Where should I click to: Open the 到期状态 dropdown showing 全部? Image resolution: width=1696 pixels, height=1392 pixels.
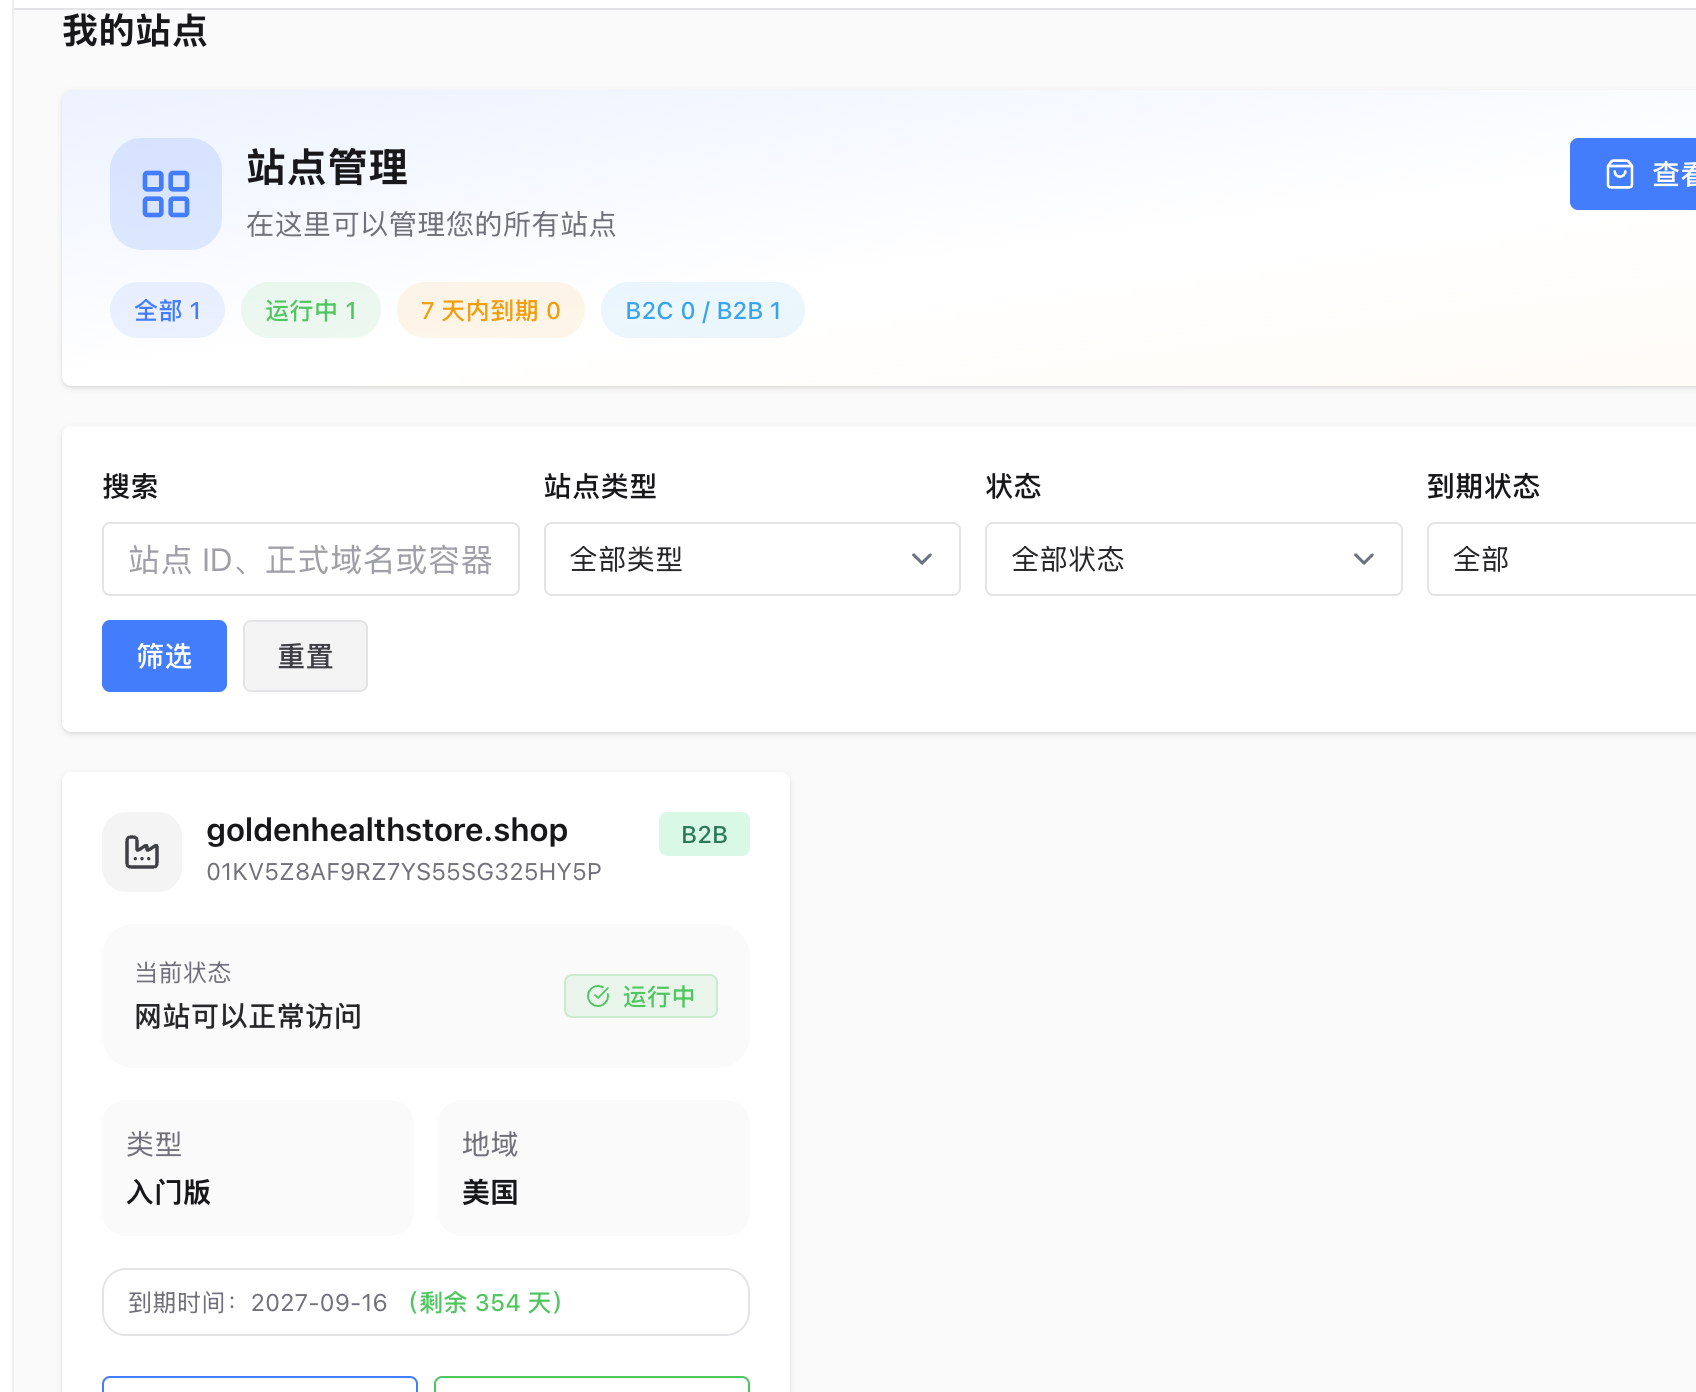[x=1562, y=559]
